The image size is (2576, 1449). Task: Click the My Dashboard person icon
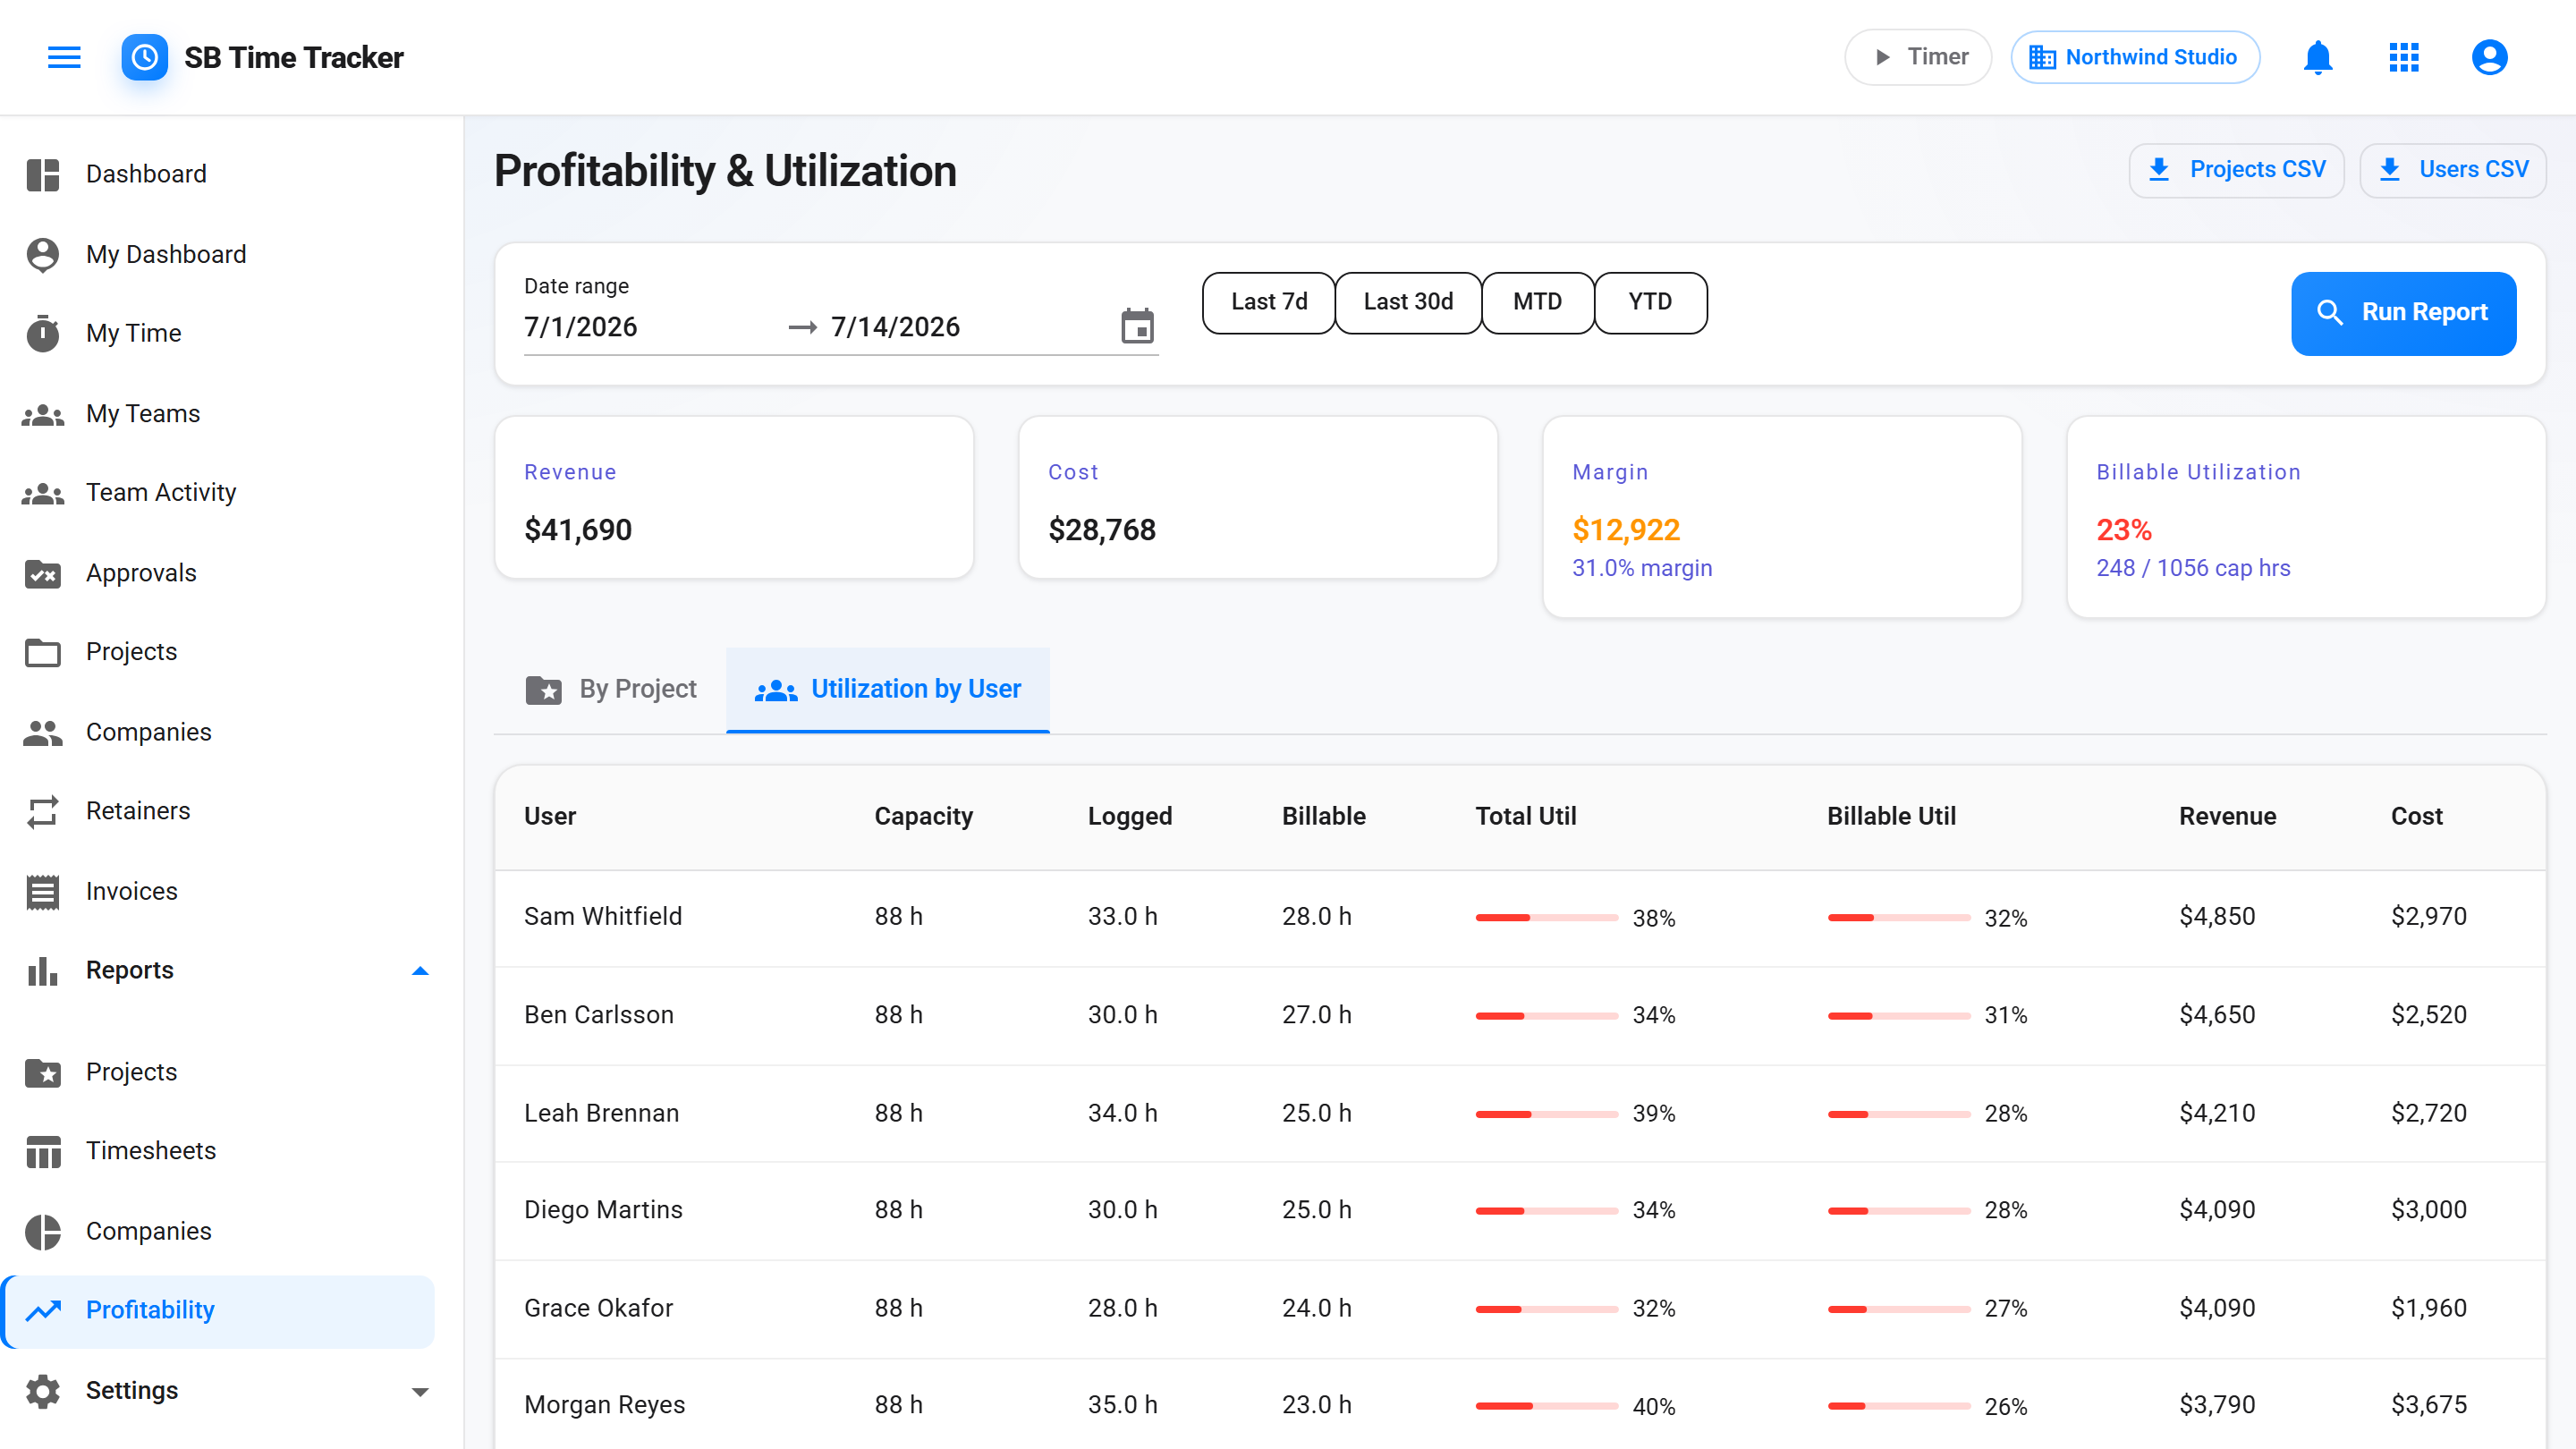pyautogui.click(x=43, y=254)
